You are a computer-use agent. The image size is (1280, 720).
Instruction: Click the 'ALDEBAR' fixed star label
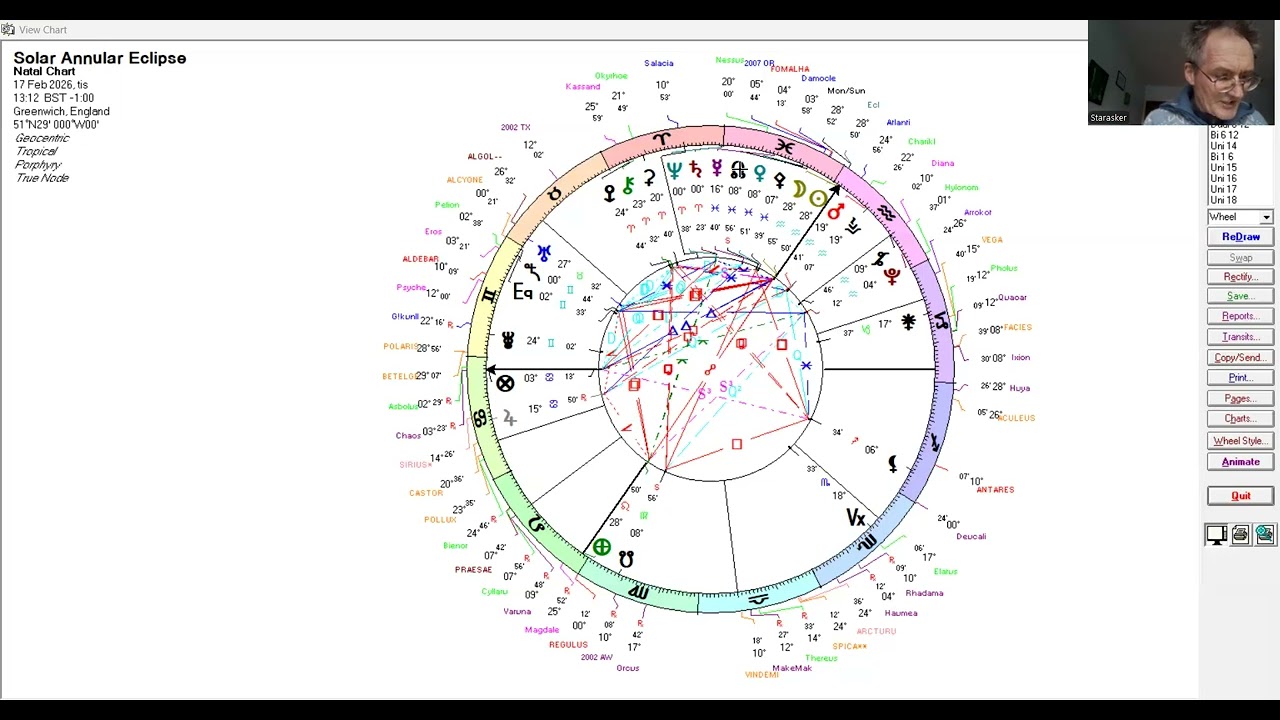click(420, 259)
